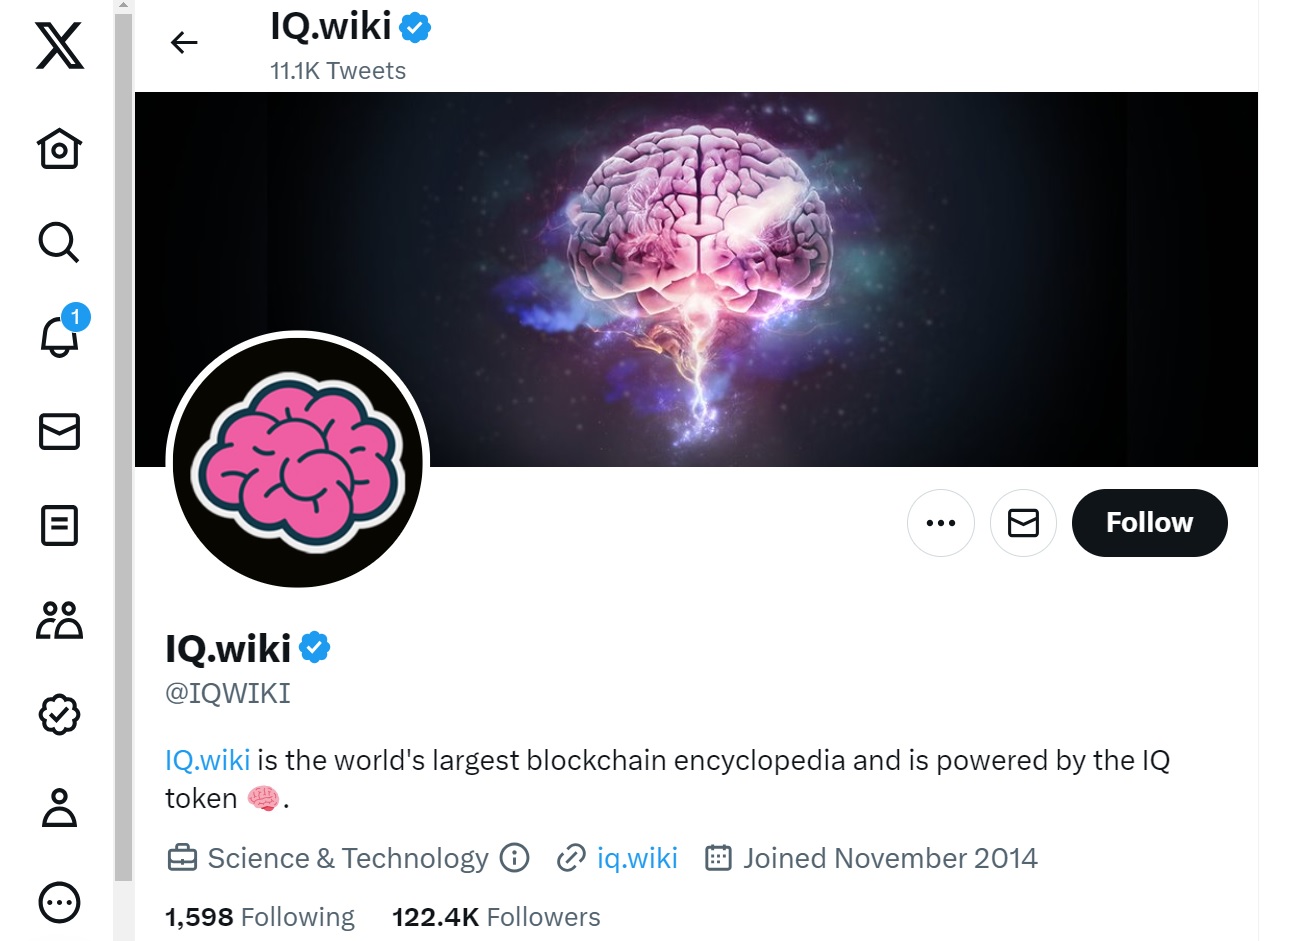Viewport: 1291px width, 941px height.
Task: Click the Science & Technology info icon
Action: tap(514, 858)
